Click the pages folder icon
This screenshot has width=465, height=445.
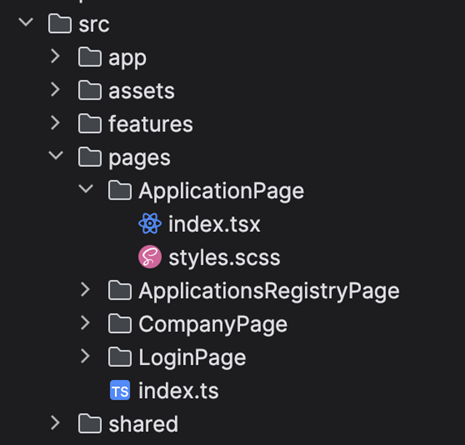90,157
